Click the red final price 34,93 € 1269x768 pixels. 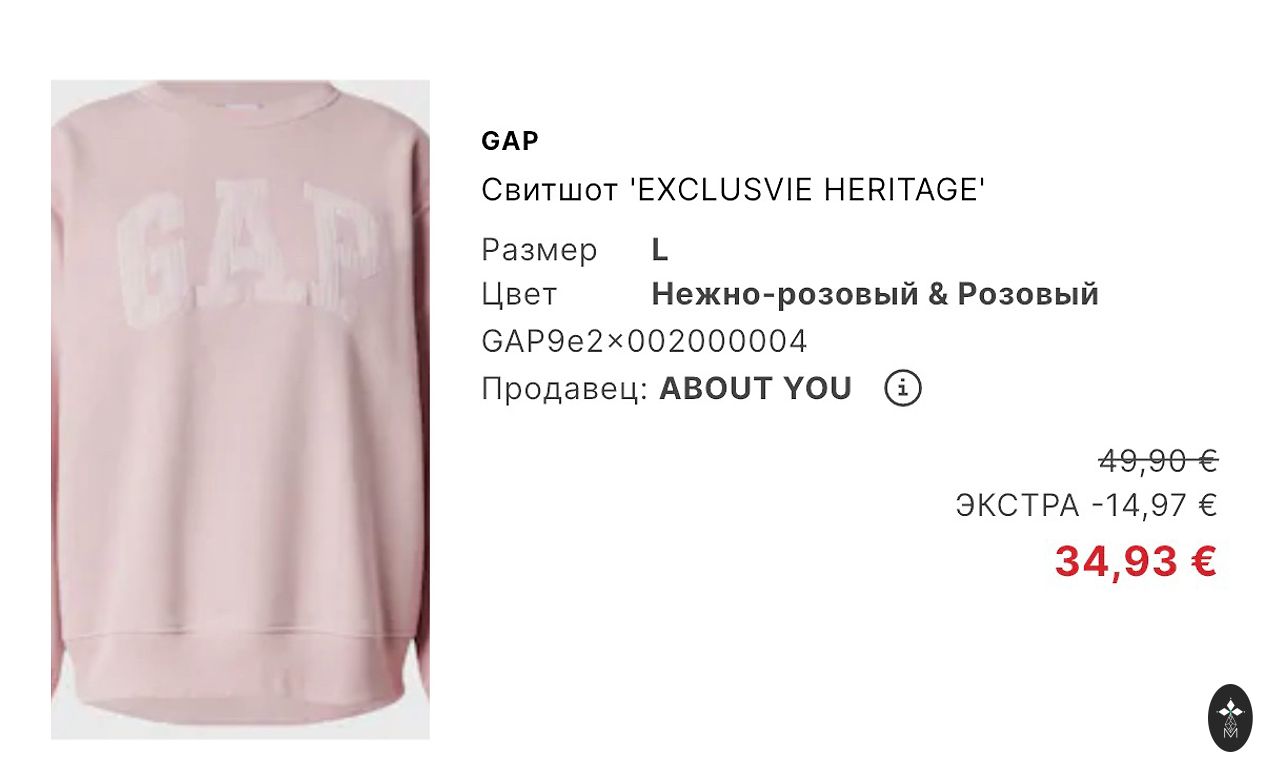[1136, 561]
